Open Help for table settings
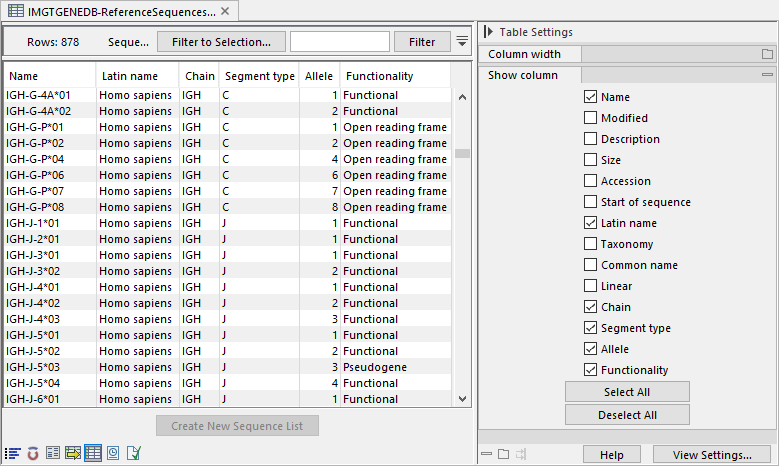Screen dimensions: 779x466 [612, 455]
